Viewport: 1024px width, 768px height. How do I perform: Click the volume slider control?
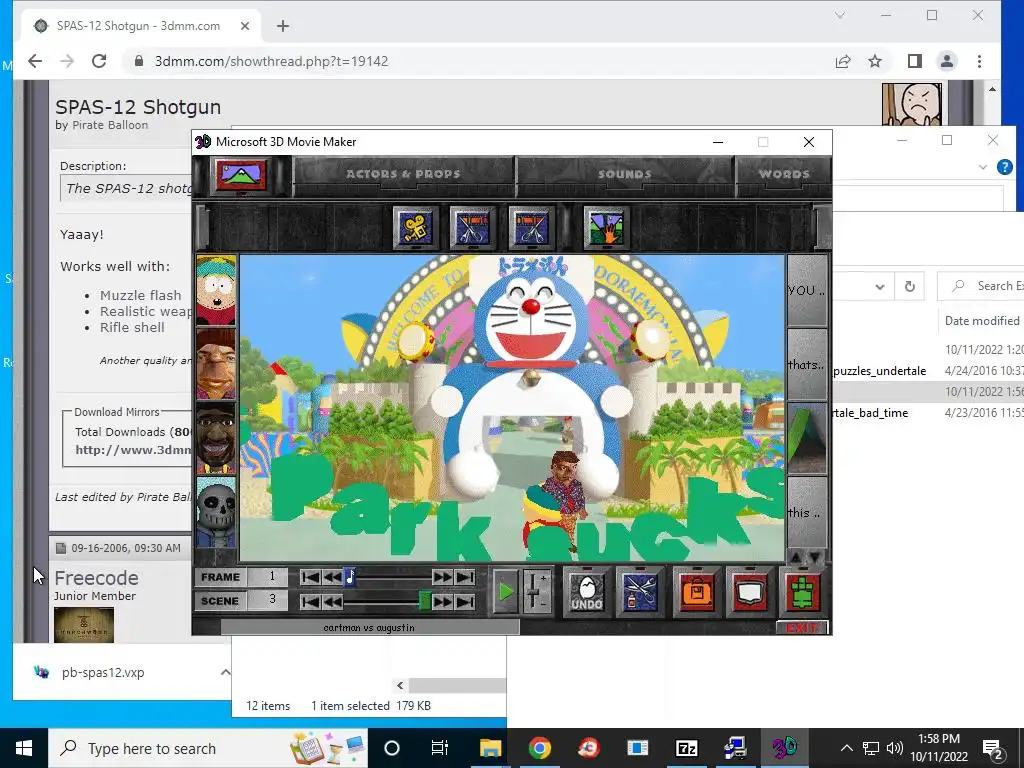535,592
